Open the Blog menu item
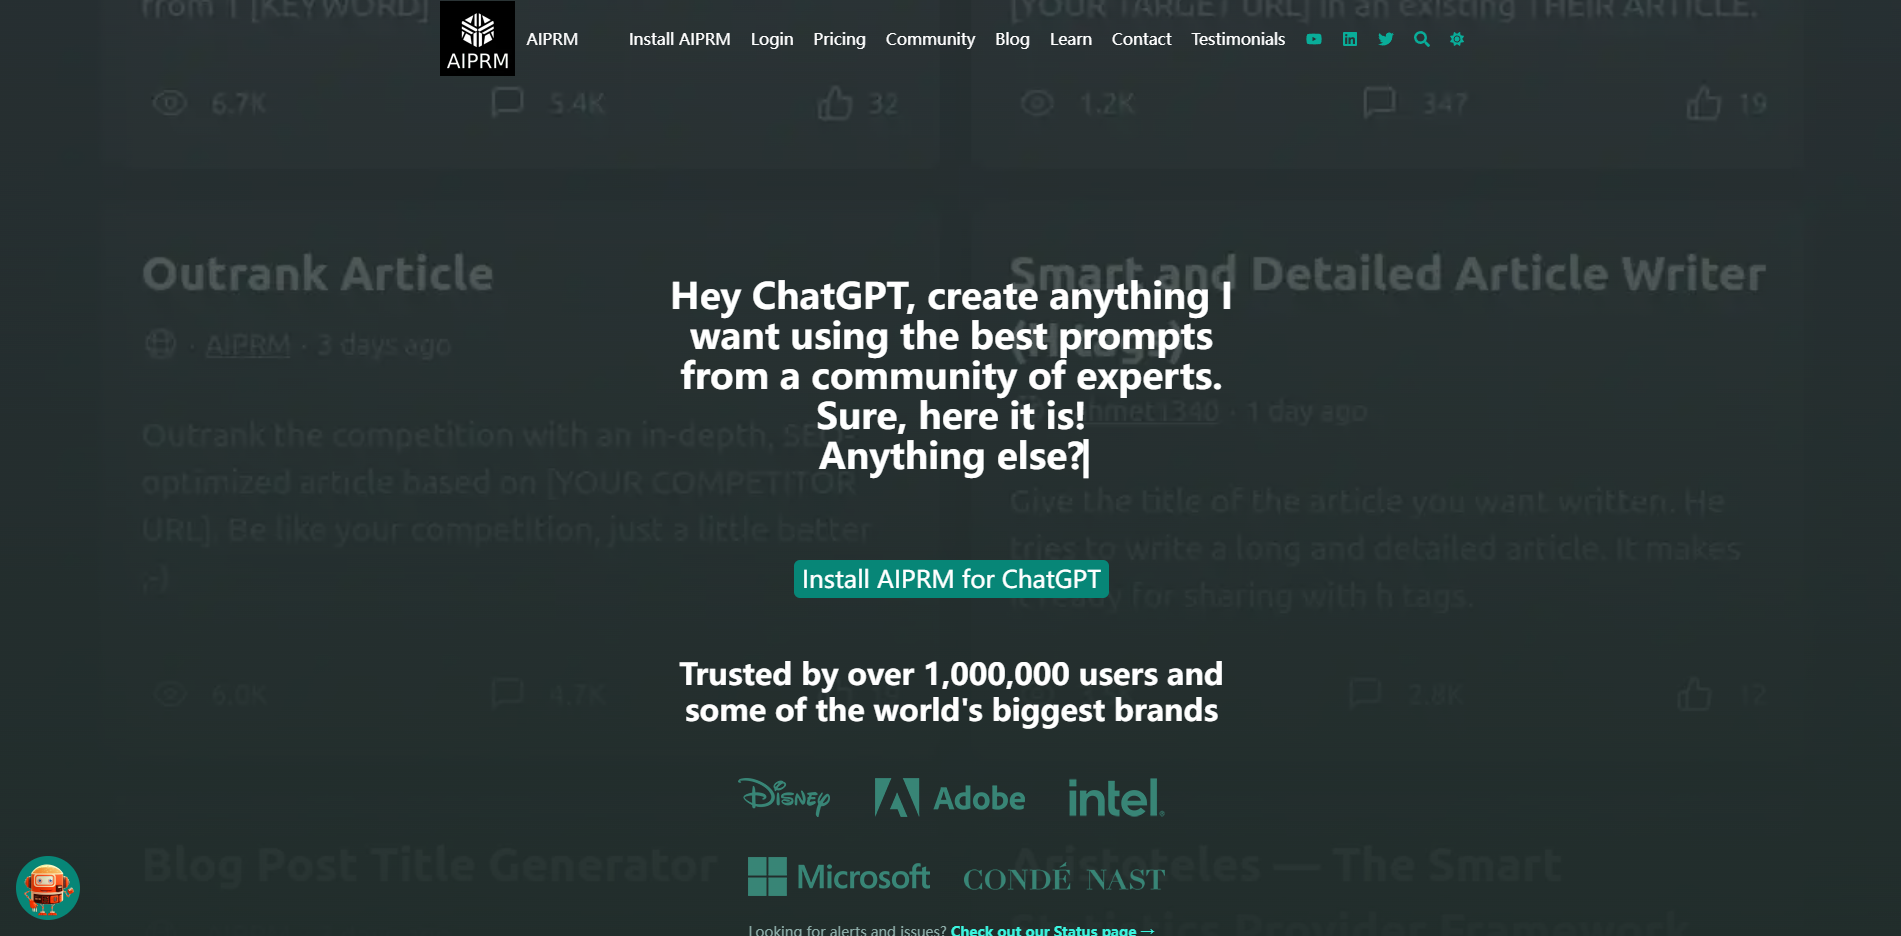Screen dimensions: 1901x936 pyautogui.click(x=1012, y=39)
